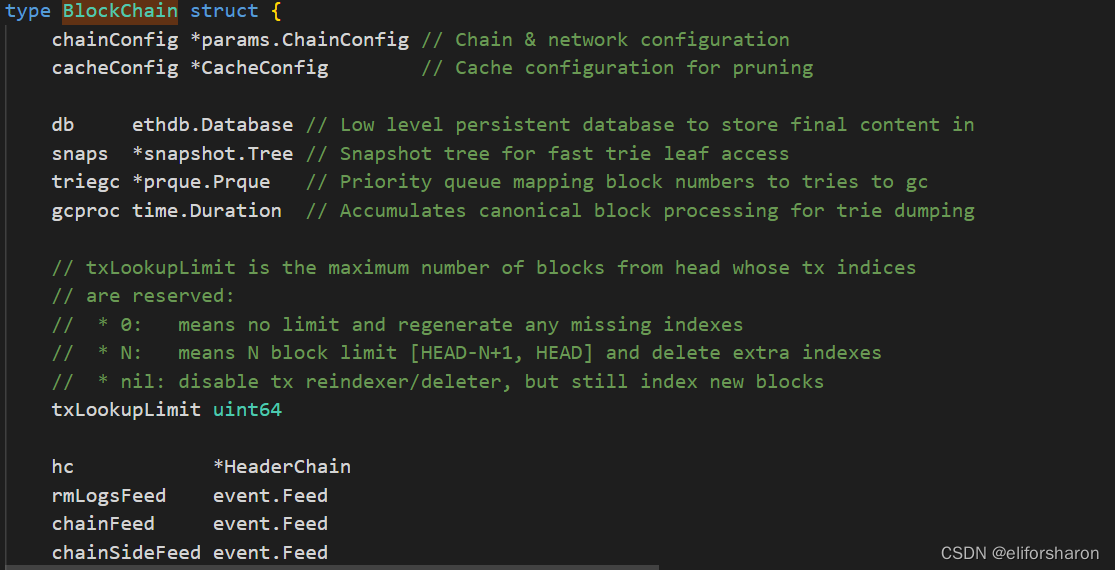Click the time.Duration type
This screenshot has width=1115, height=570.
tap(207, 211)
